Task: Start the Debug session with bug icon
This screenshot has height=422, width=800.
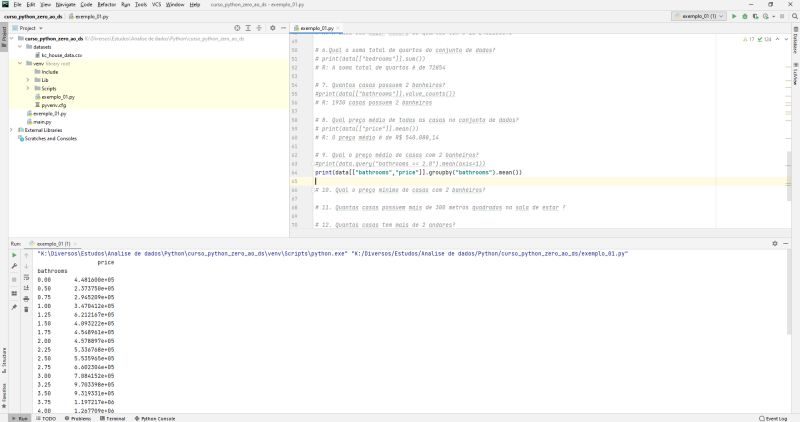Action: [745, 16]
